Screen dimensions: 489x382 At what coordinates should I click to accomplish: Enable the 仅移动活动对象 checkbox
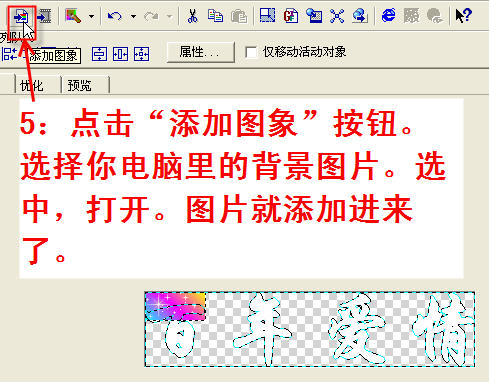(x=251, y=52)
